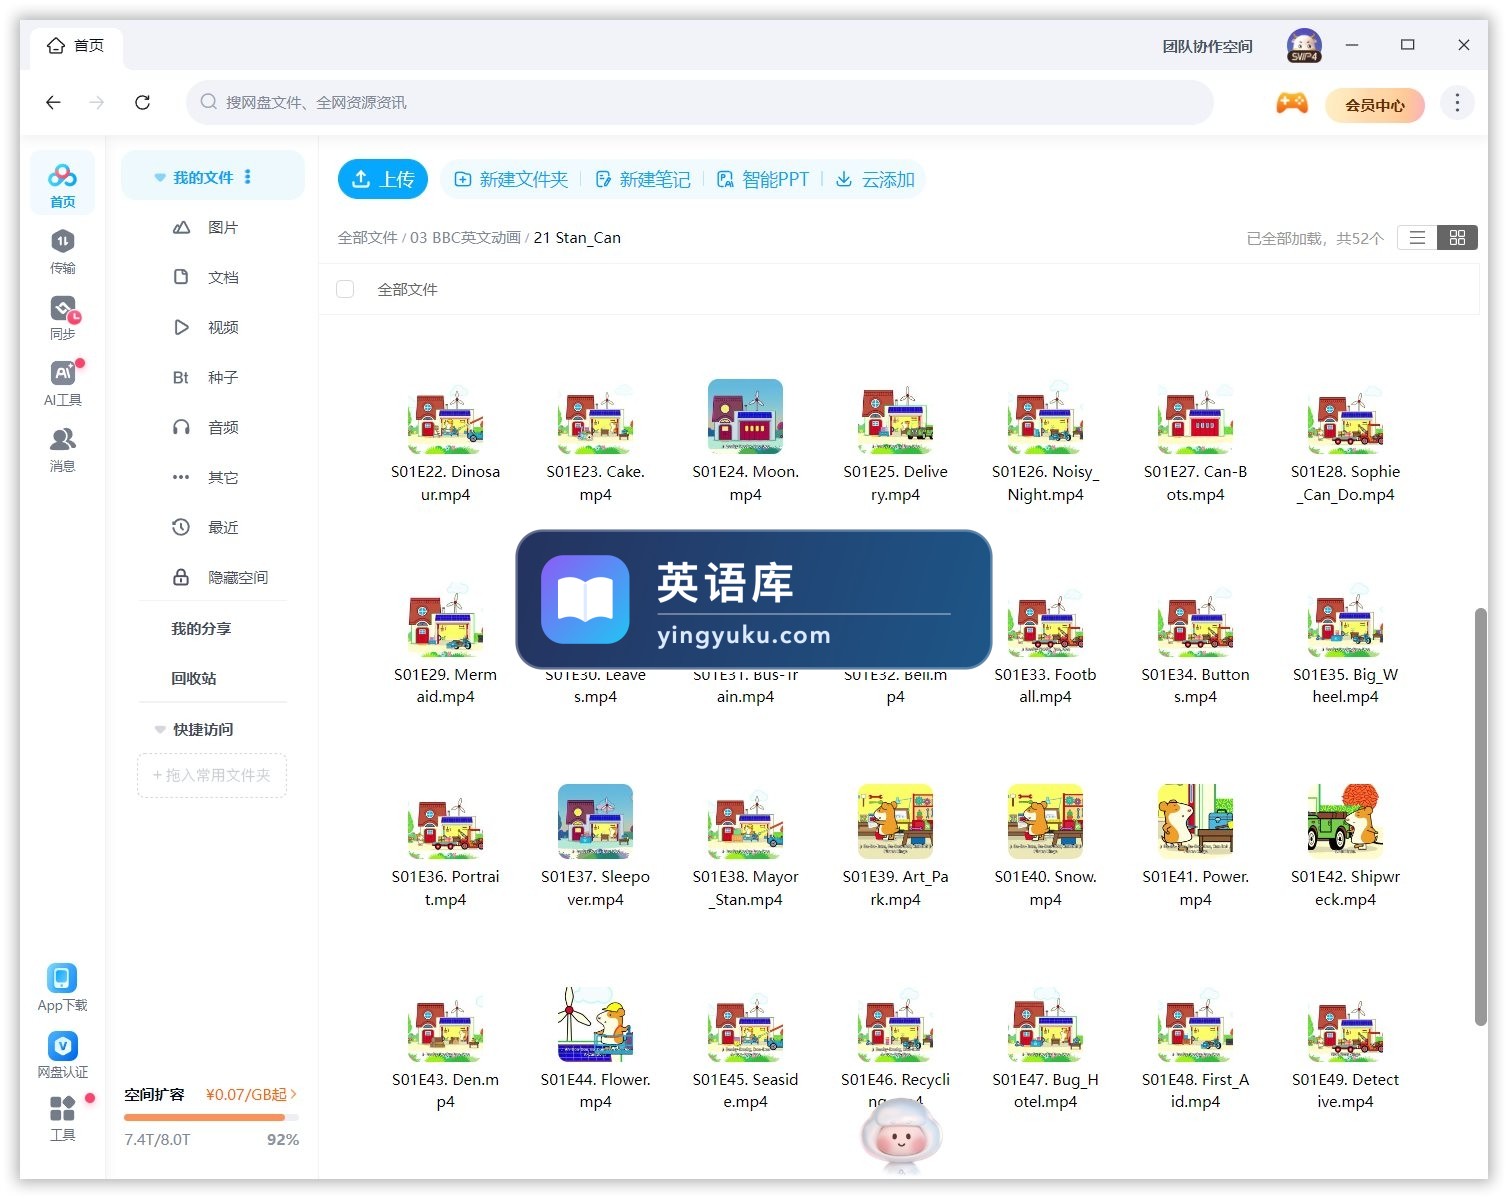Switch to list view layout
1508x1199 pixels.
[1417, 238]
